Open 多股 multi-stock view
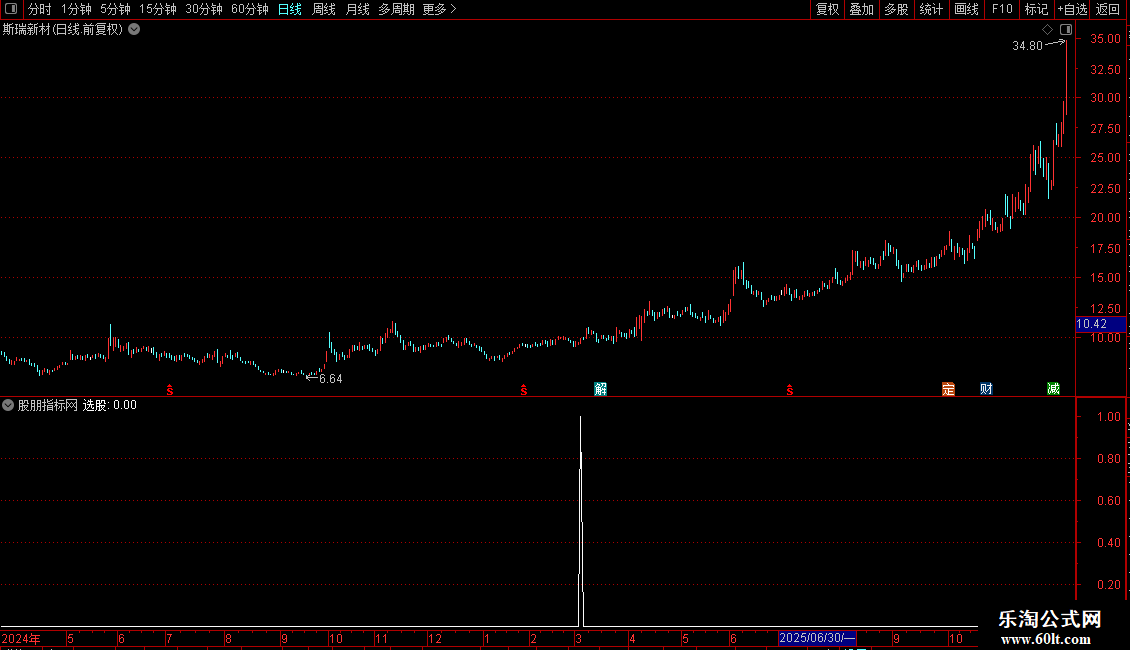 pyautogui.click(x=896, y=9)
